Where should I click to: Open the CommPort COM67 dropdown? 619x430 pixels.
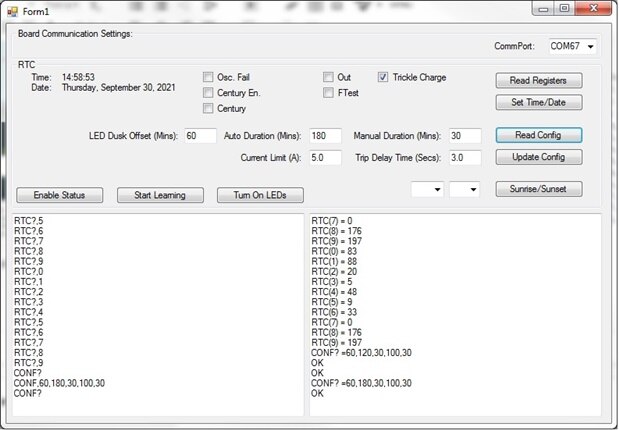click(572, 46)
